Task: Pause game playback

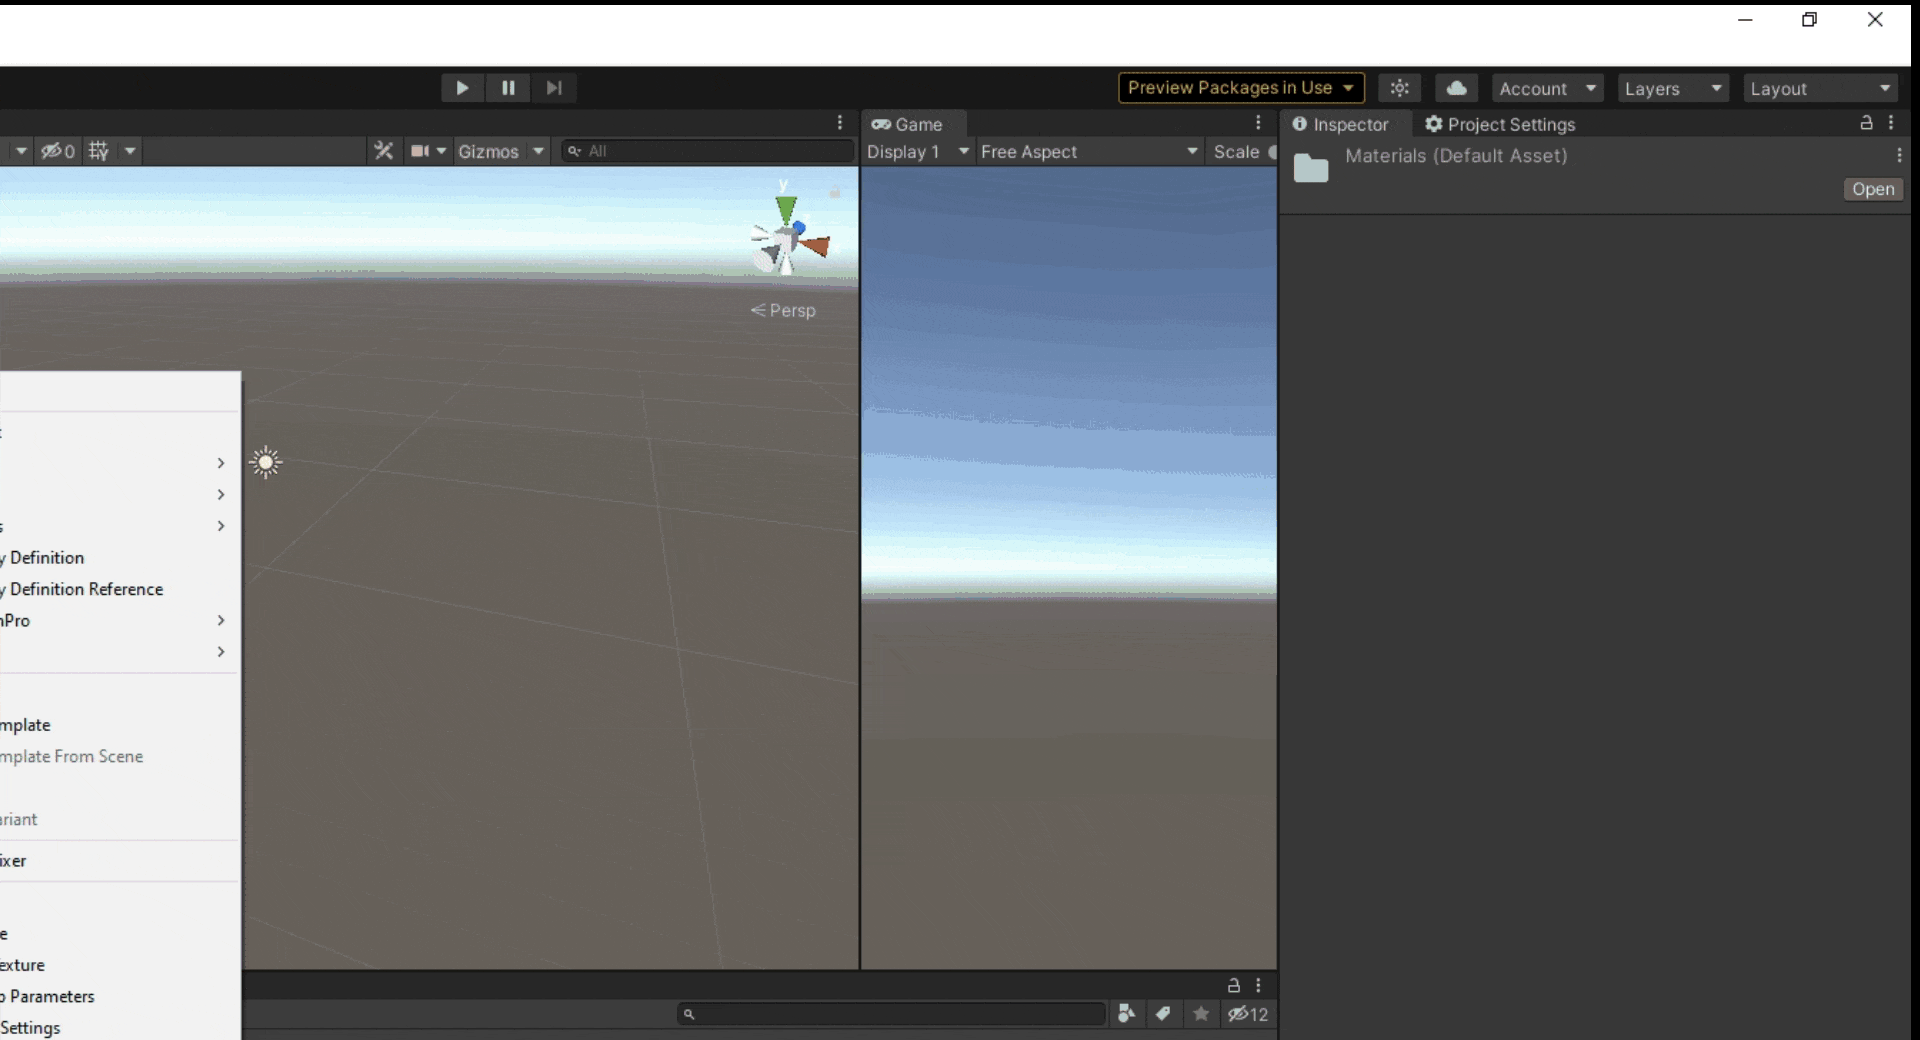Action: tap(508, 88)
